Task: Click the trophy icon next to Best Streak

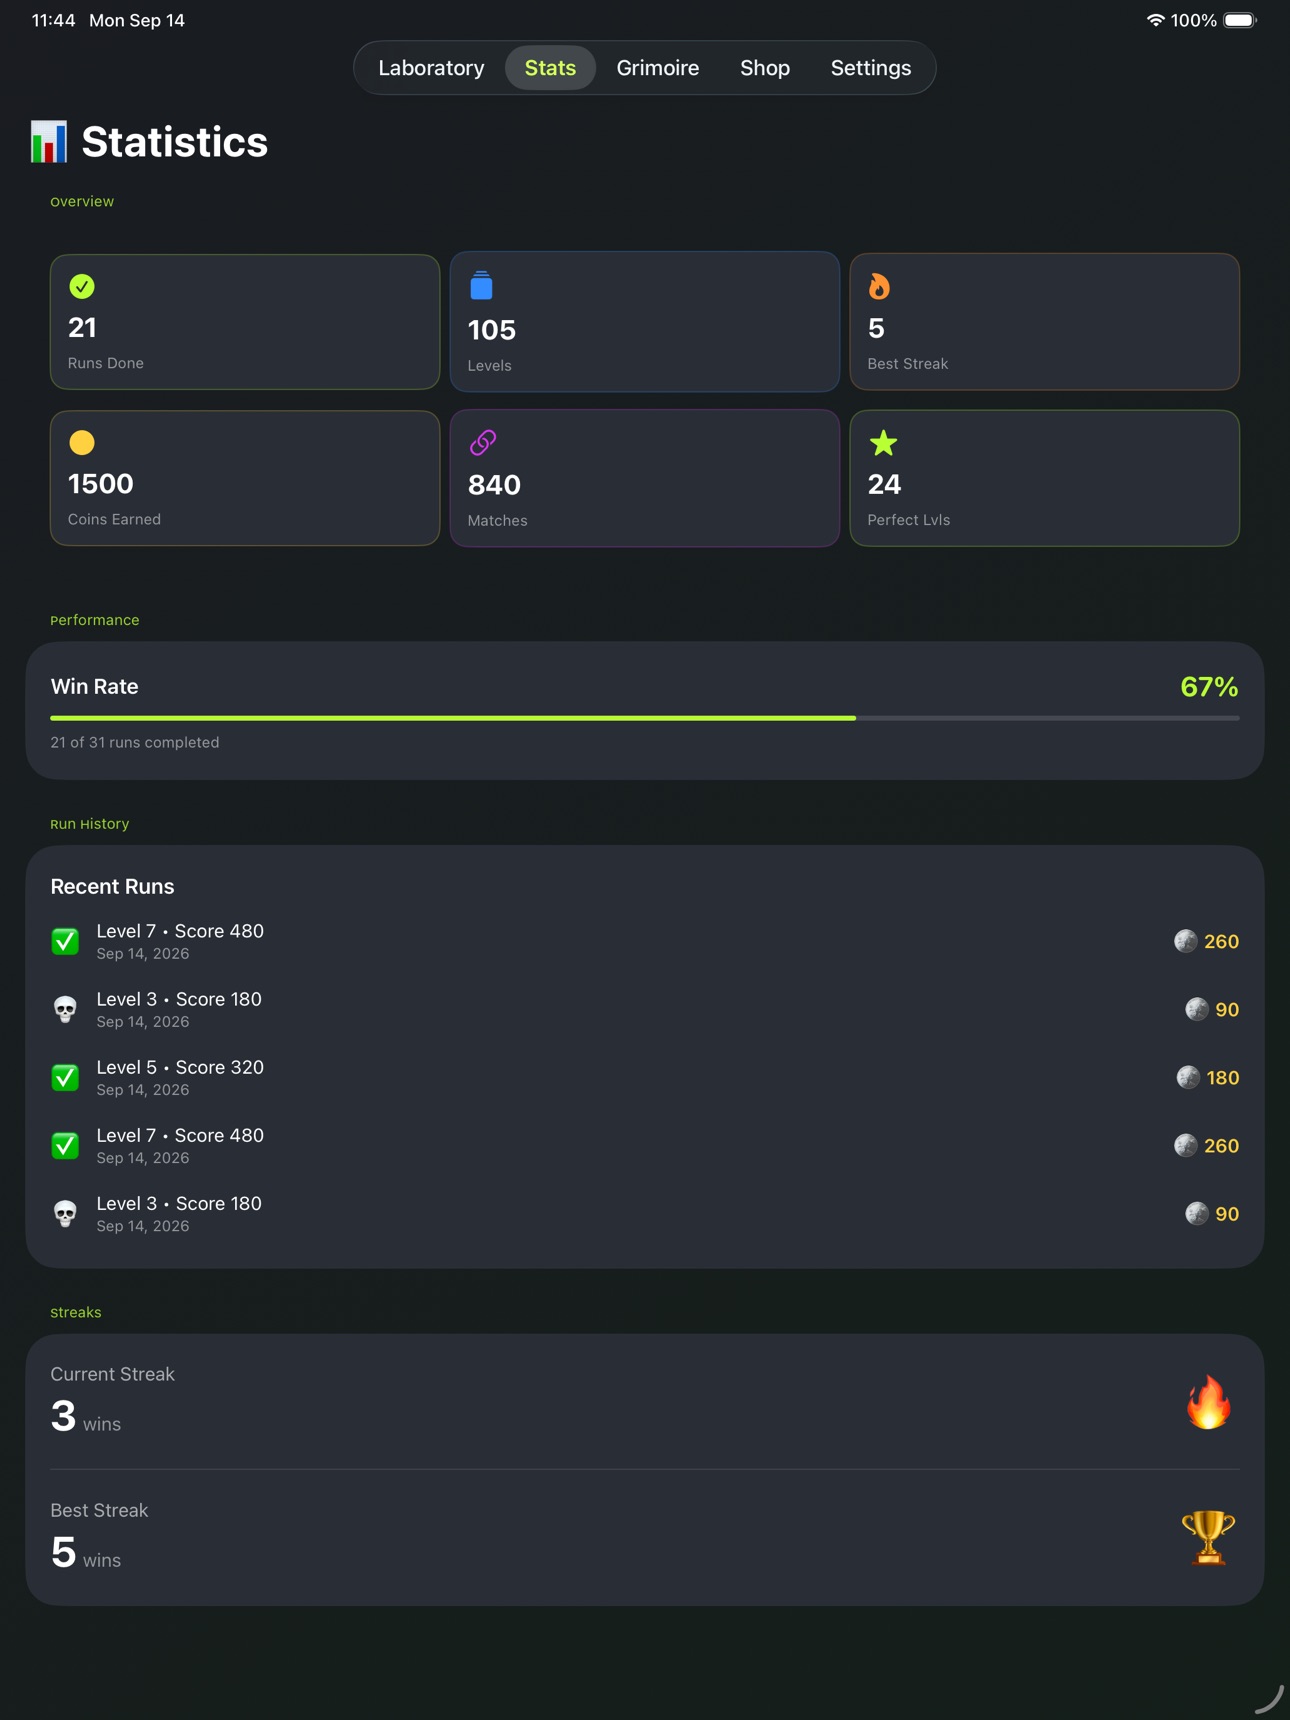Action: click(1208, 1538)
